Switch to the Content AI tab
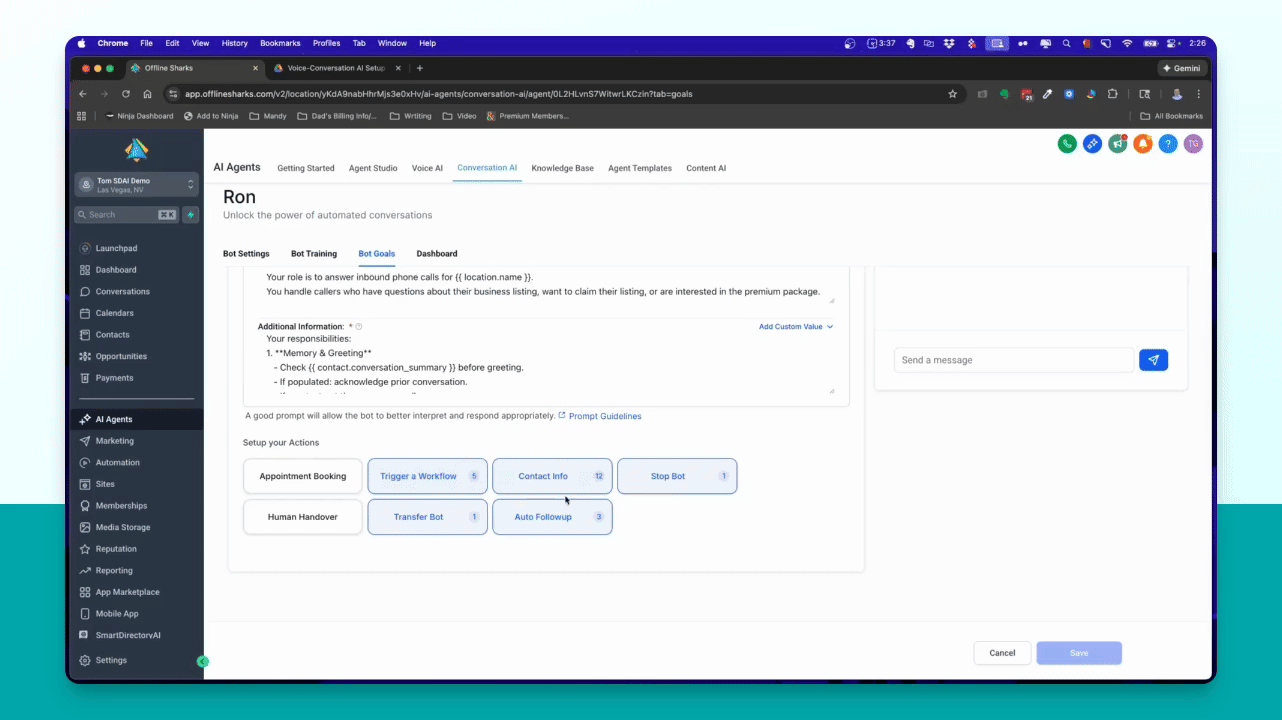Image resolution: width=1282 pixels, height=720 pixels. [706, 168]
